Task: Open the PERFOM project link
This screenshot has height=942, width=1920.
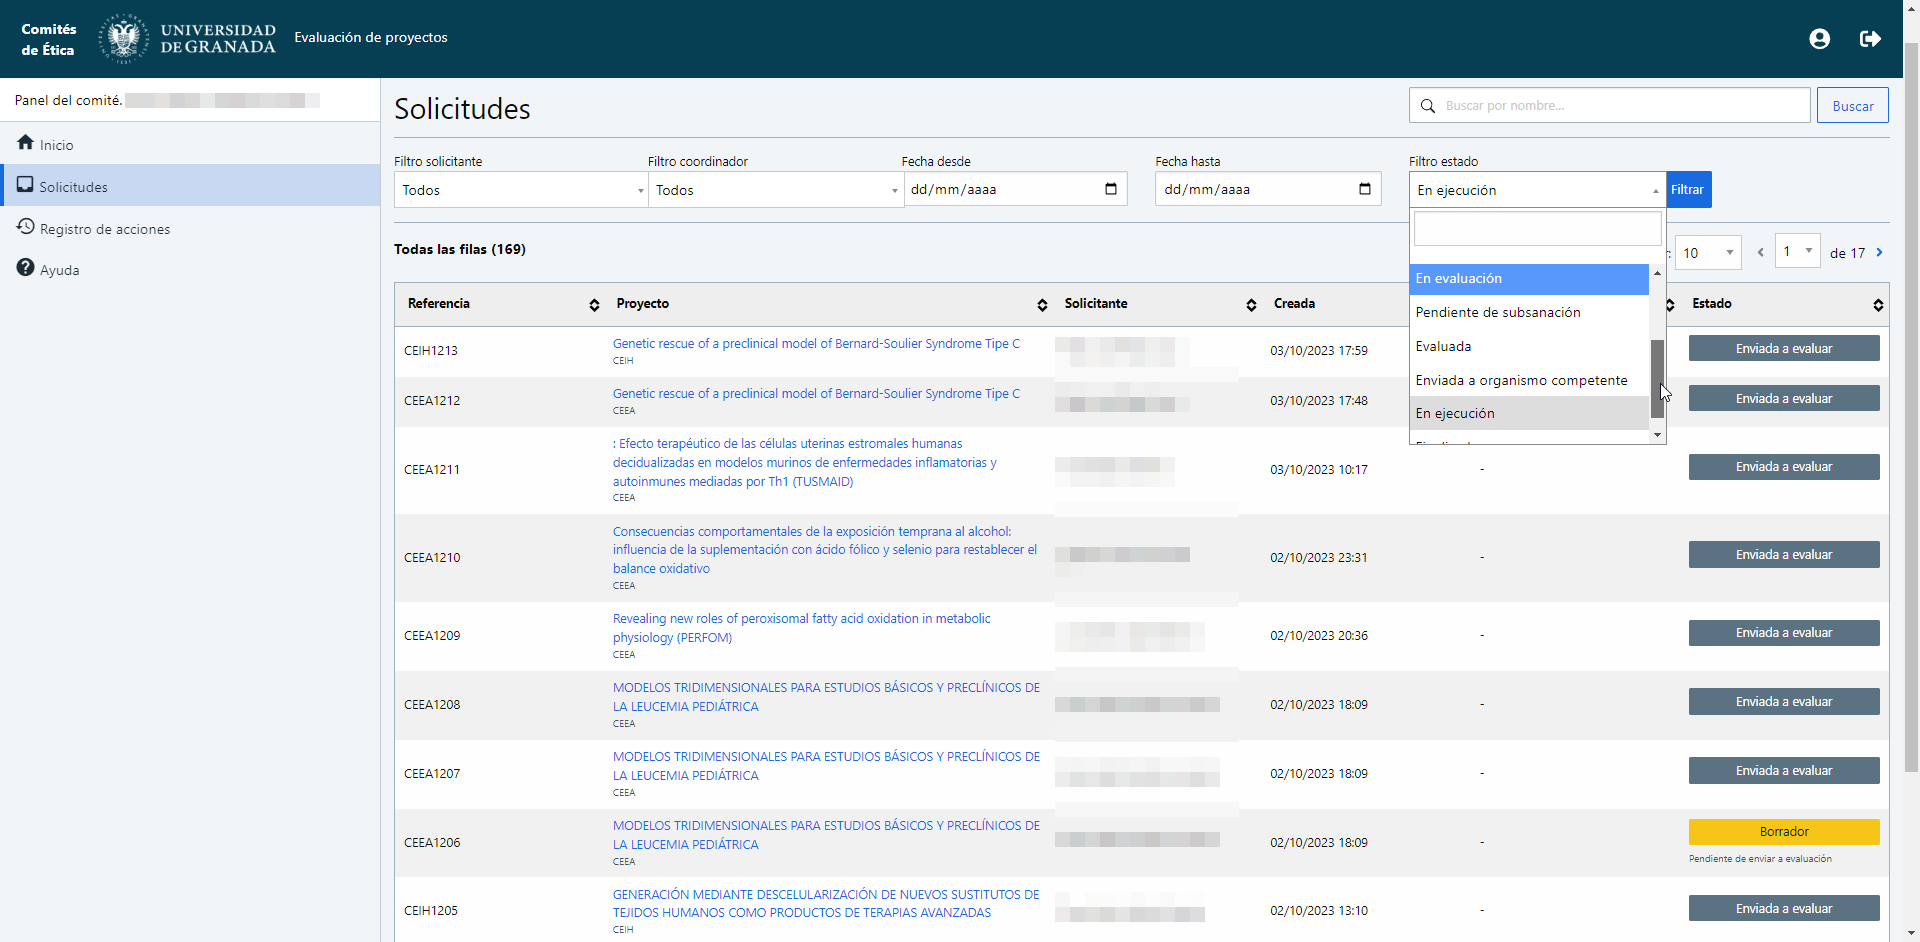Action: pos(801,628)
